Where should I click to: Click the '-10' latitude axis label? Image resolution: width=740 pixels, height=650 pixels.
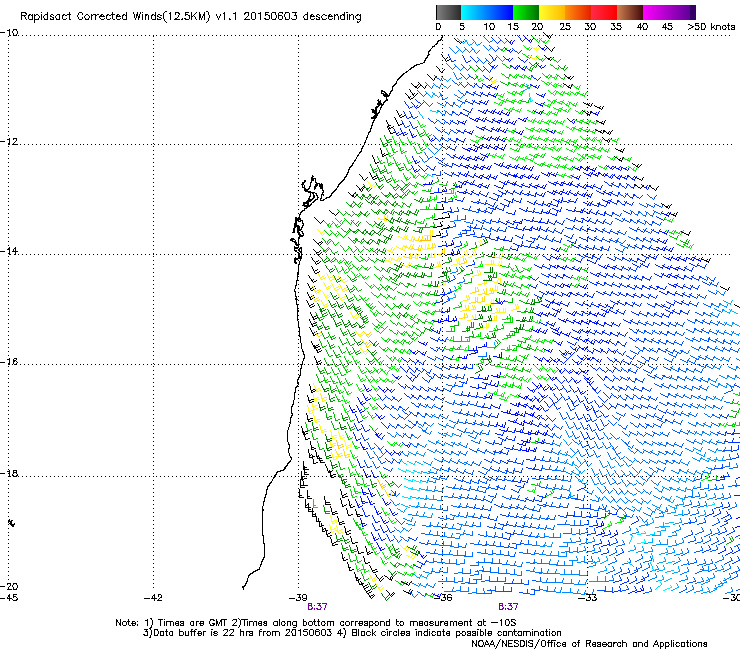9,33
